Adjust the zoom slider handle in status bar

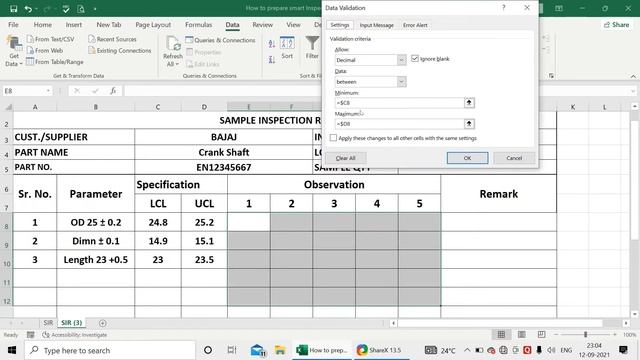point(585,335)
